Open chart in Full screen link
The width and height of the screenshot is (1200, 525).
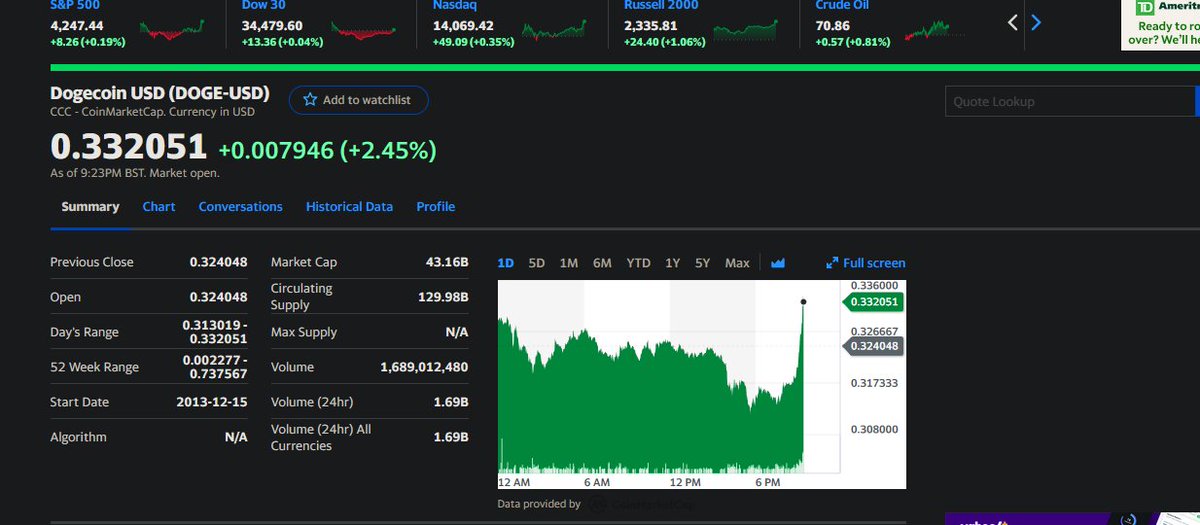[x=866, y=263]
